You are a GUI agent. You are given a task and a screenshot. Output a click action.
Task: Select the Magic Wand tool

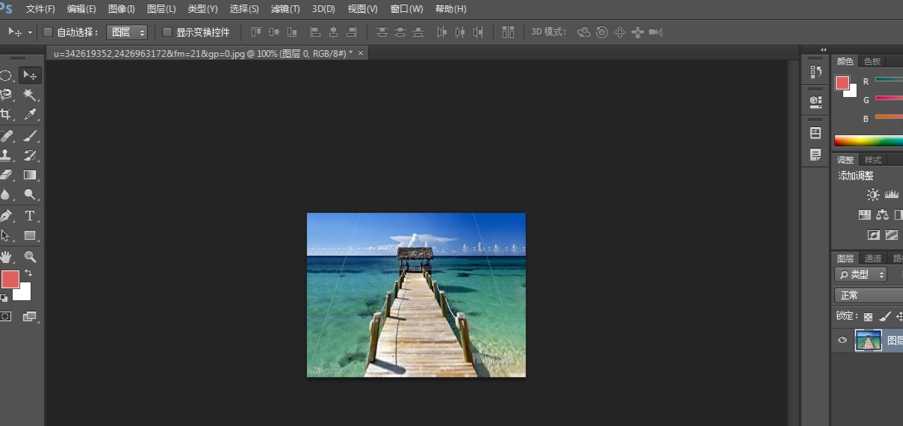(30, 95)
